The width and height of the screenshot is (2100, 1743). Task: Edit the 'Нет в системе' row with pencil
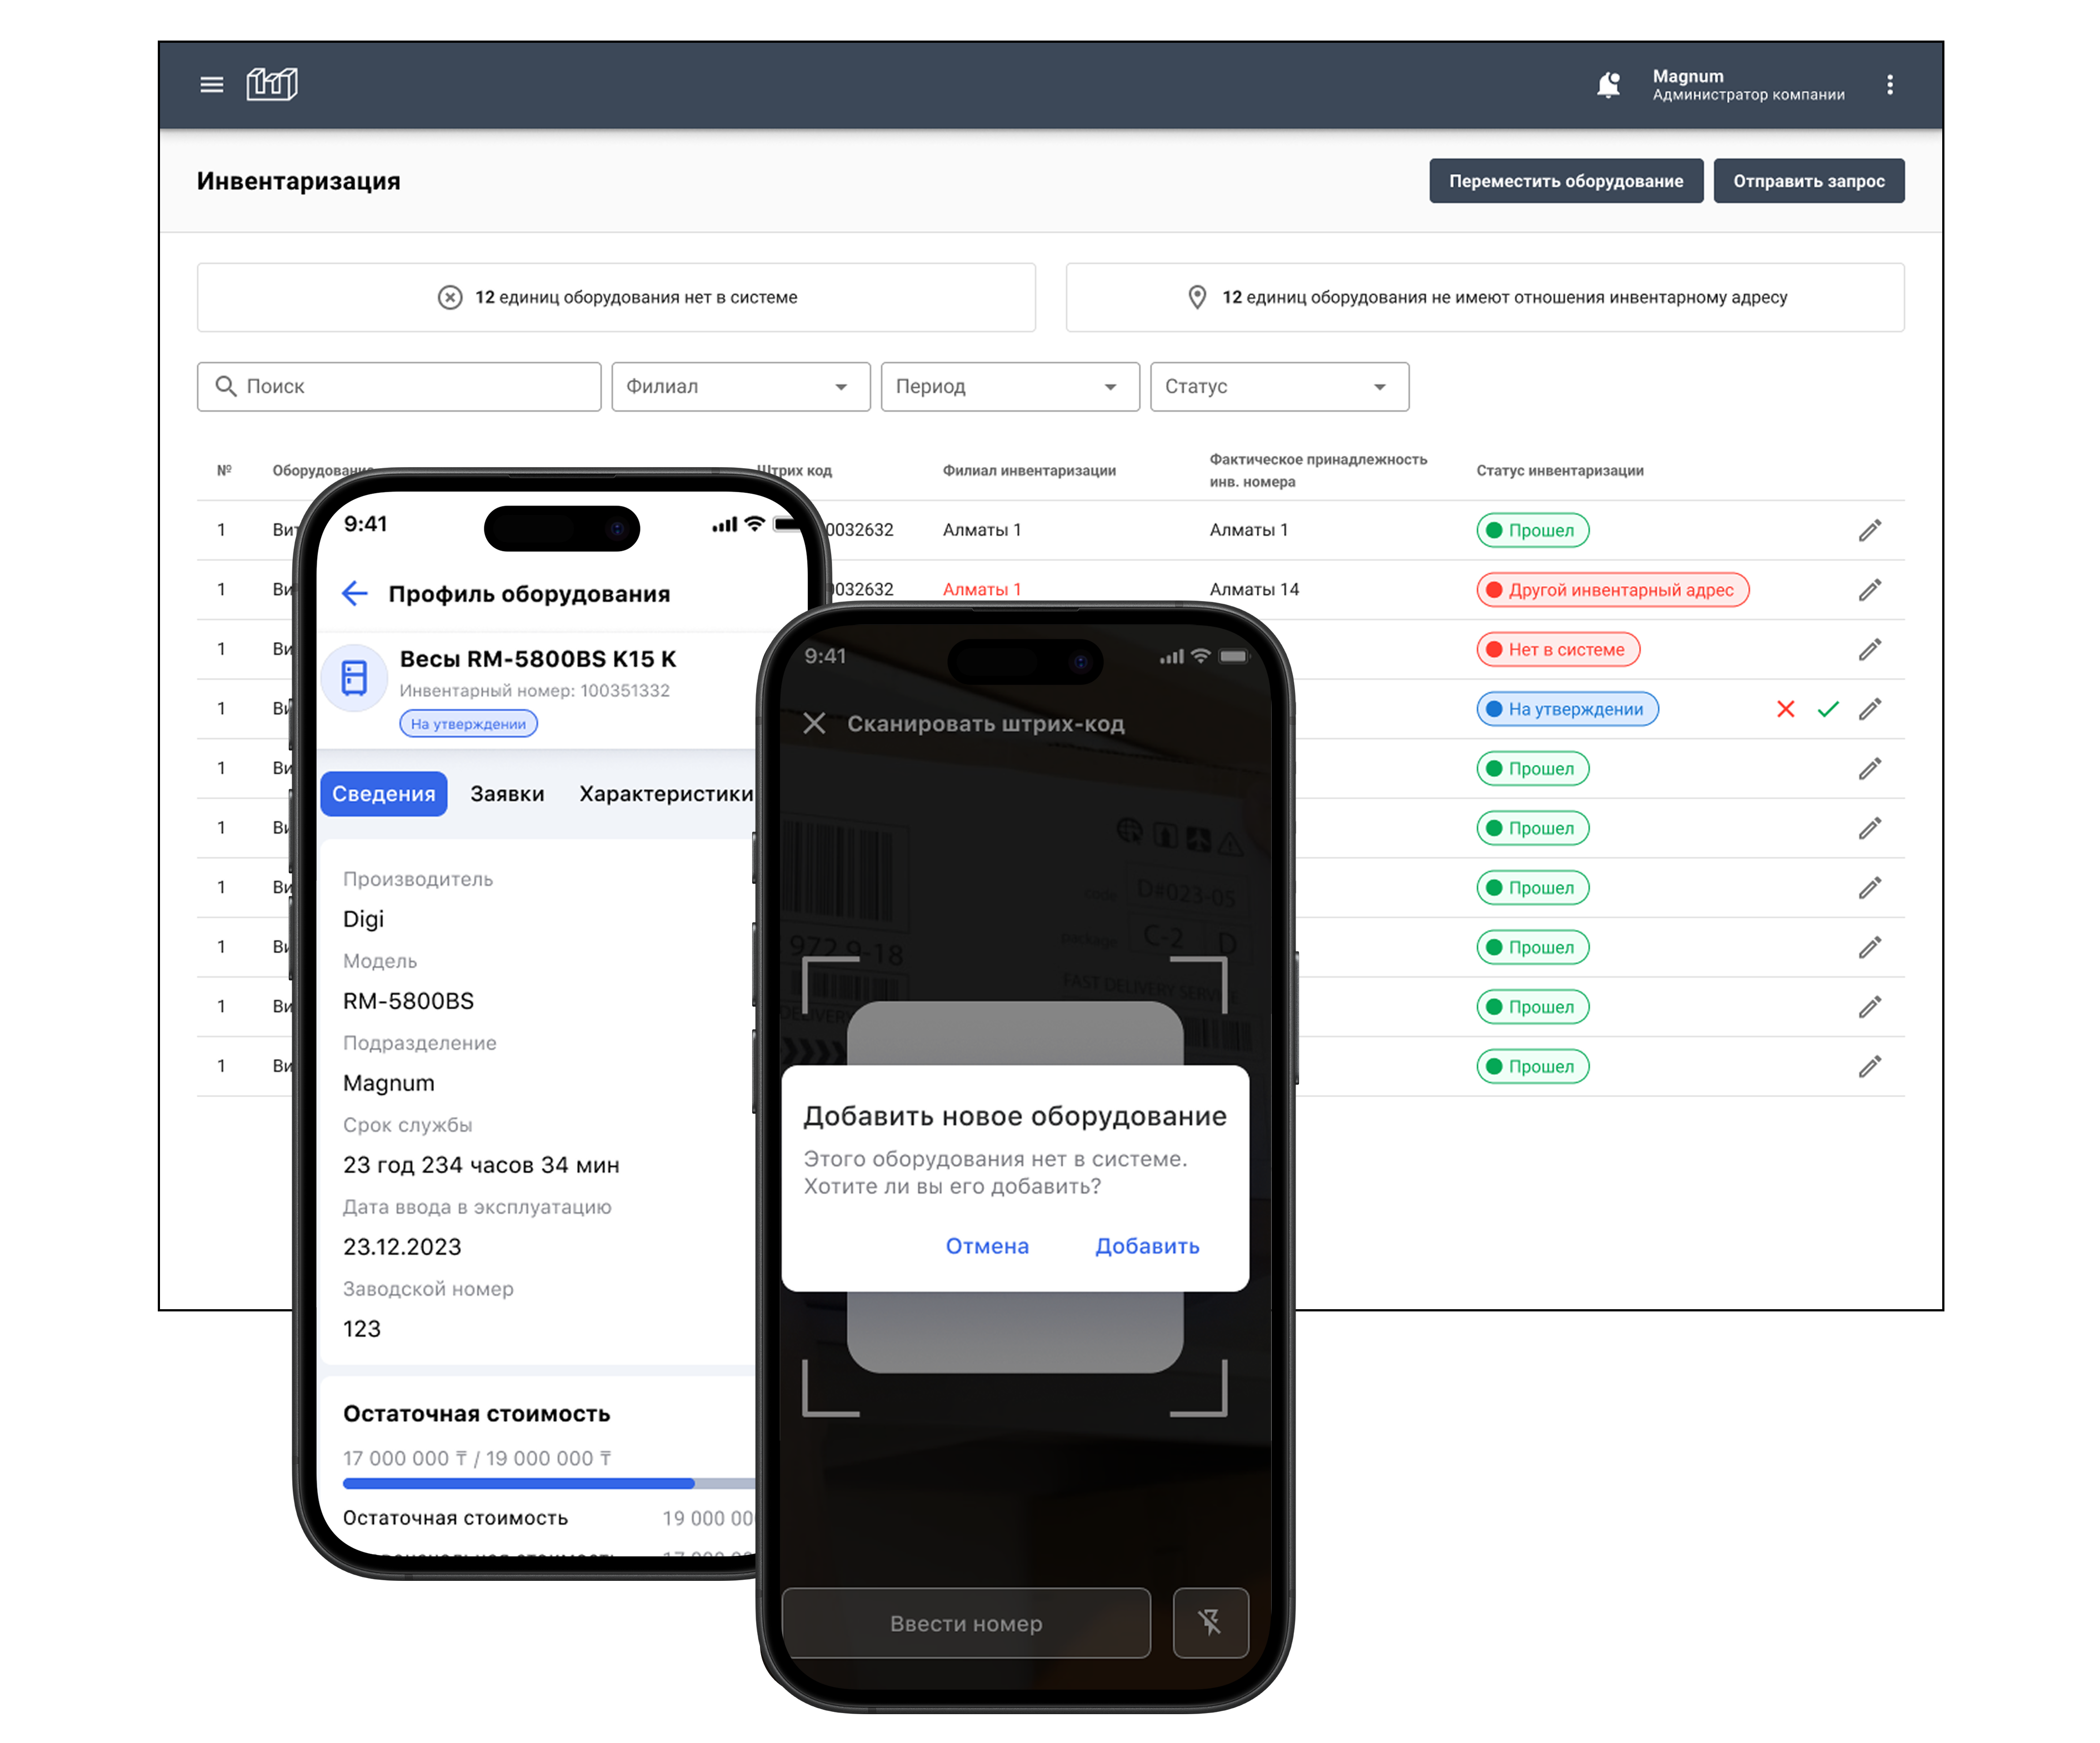(x=1869, y=650)
